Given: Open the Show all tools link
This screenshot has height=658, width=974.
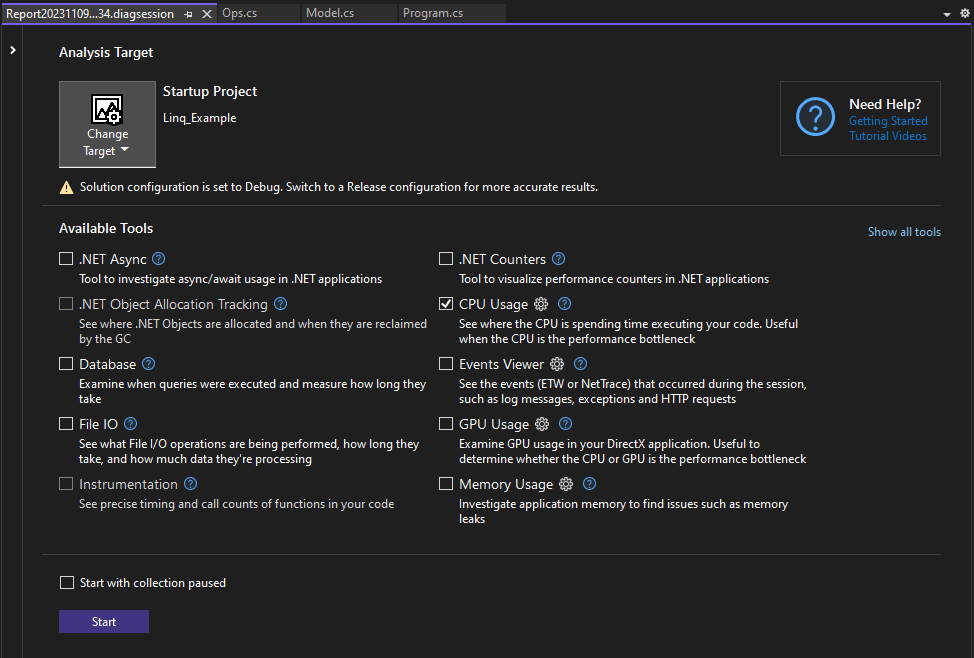Looking at the screenshot, I should coord(903,231).
